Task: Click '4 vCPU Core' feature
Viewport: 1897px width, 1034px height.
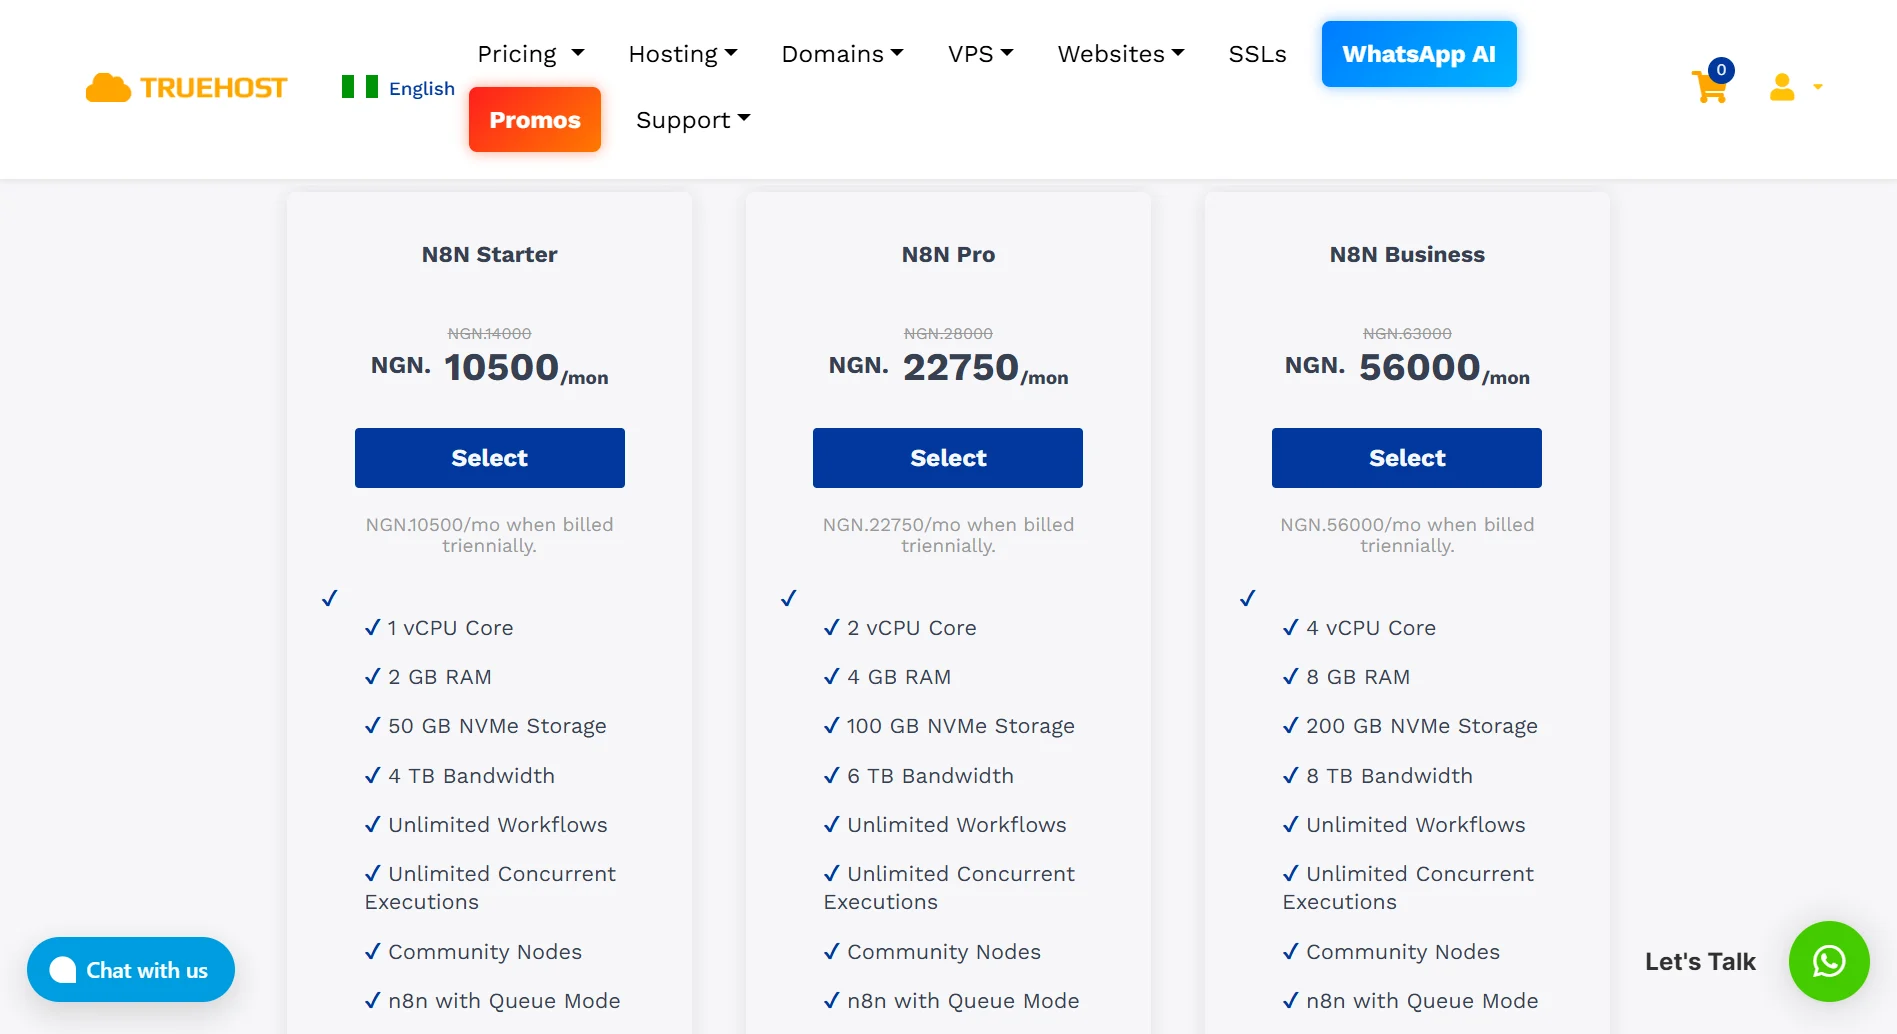Action: [1371, 628]
